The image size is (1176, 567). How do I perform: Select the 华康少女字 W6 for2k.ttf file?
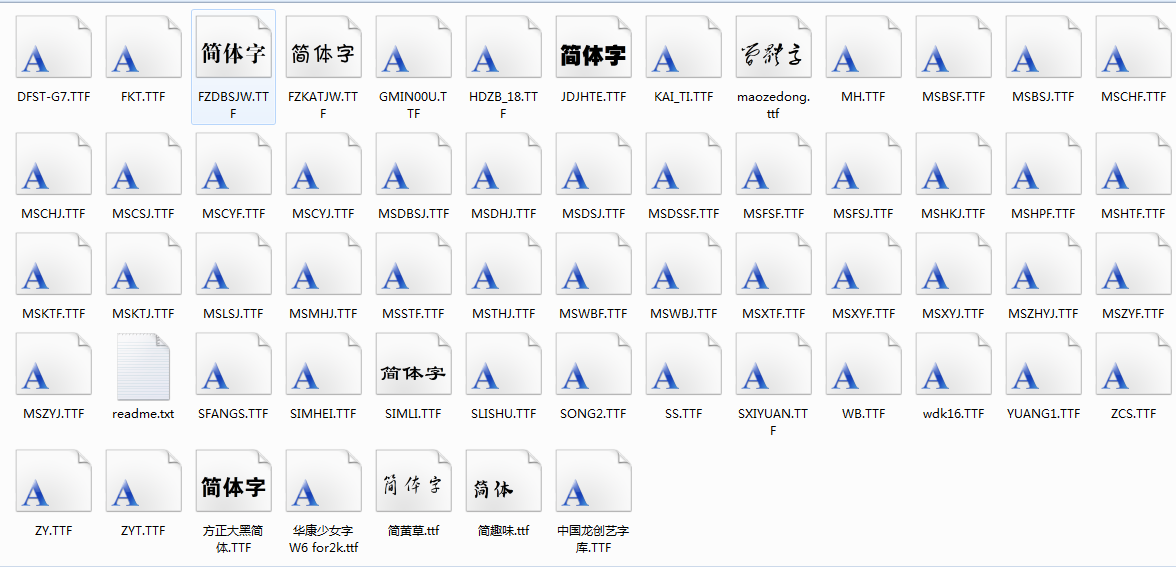(x=323, y=487)
